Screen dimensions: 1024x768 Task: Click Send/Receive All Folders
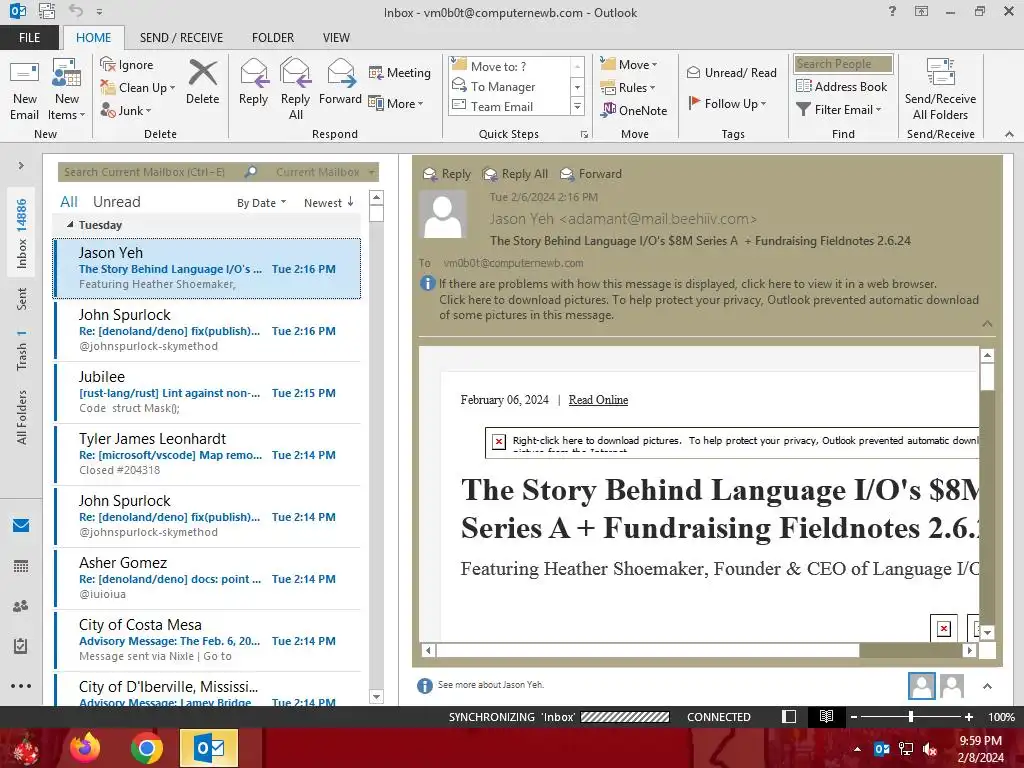(940, 90)
